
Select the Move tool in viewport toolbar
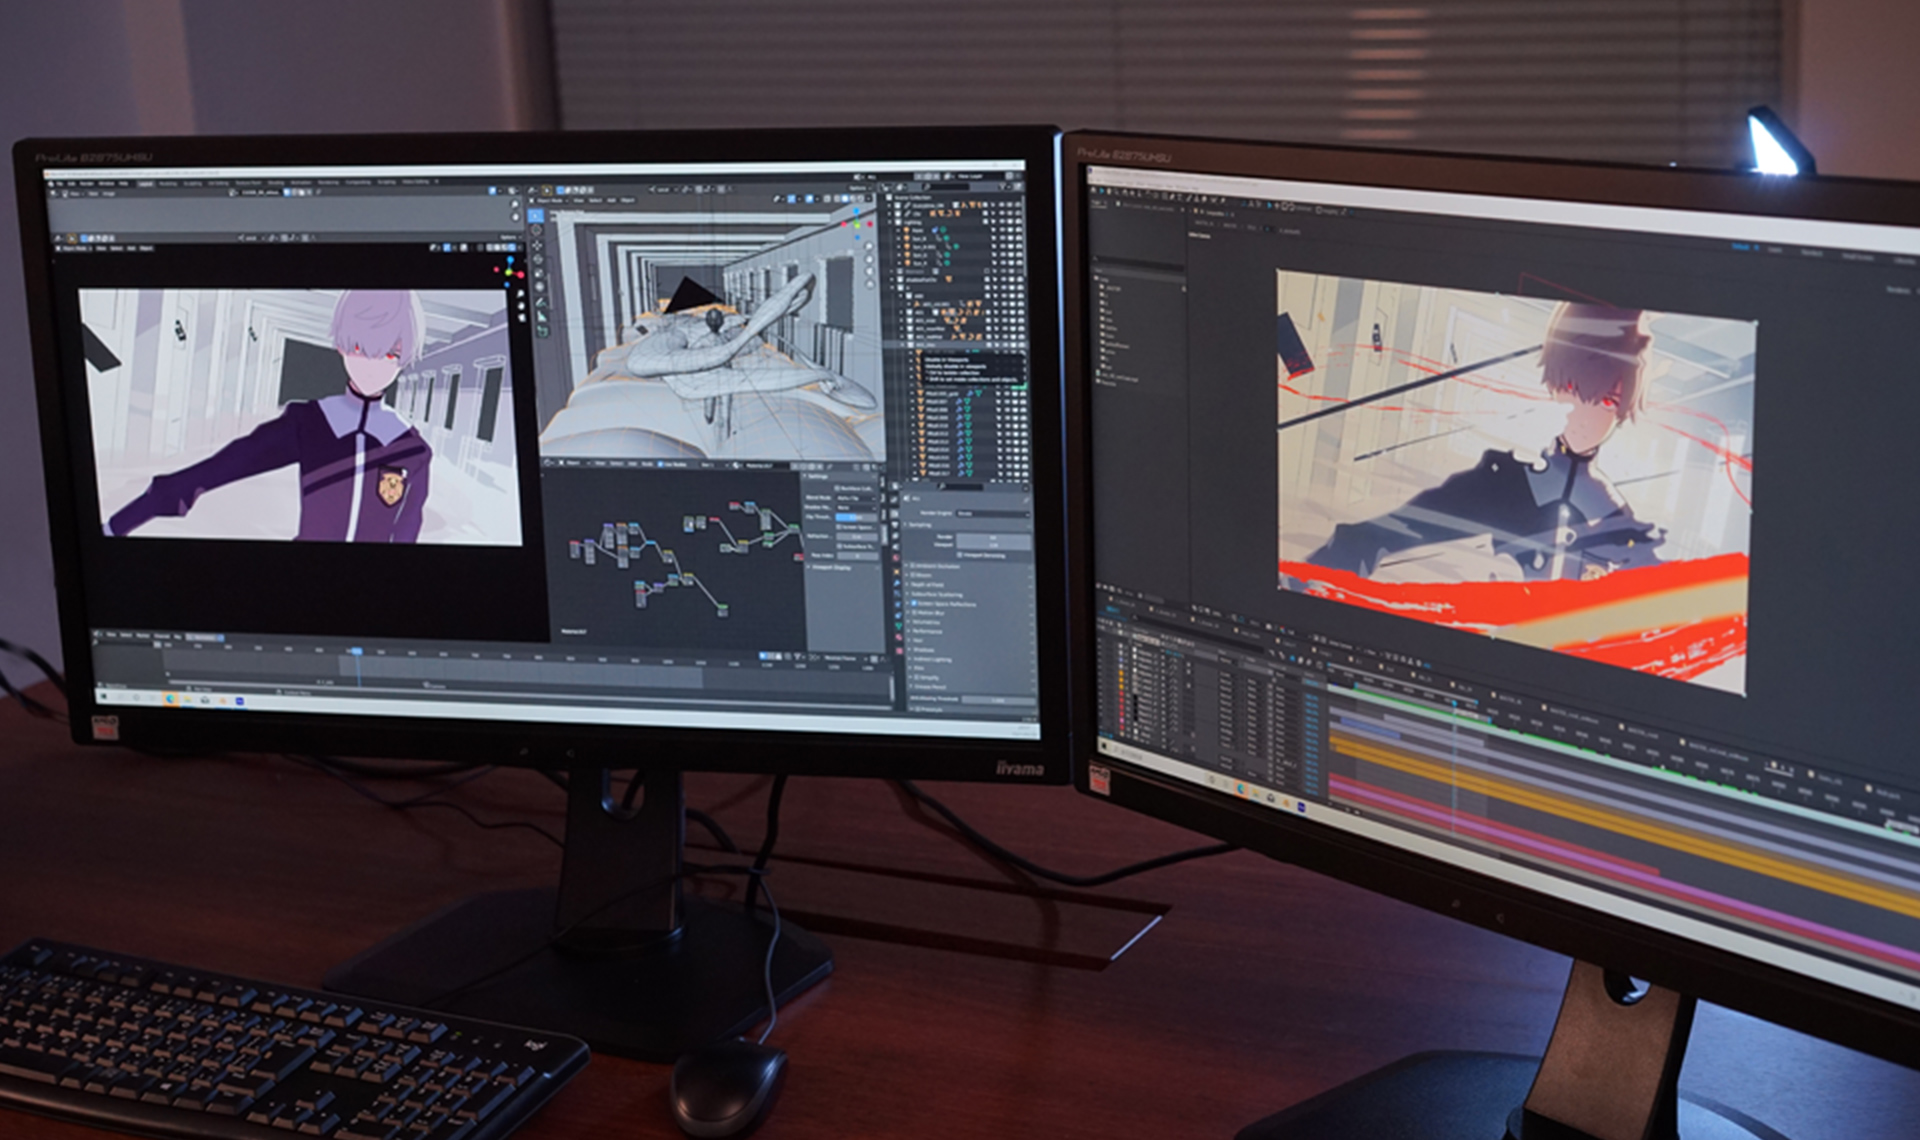tap(537, 244)
